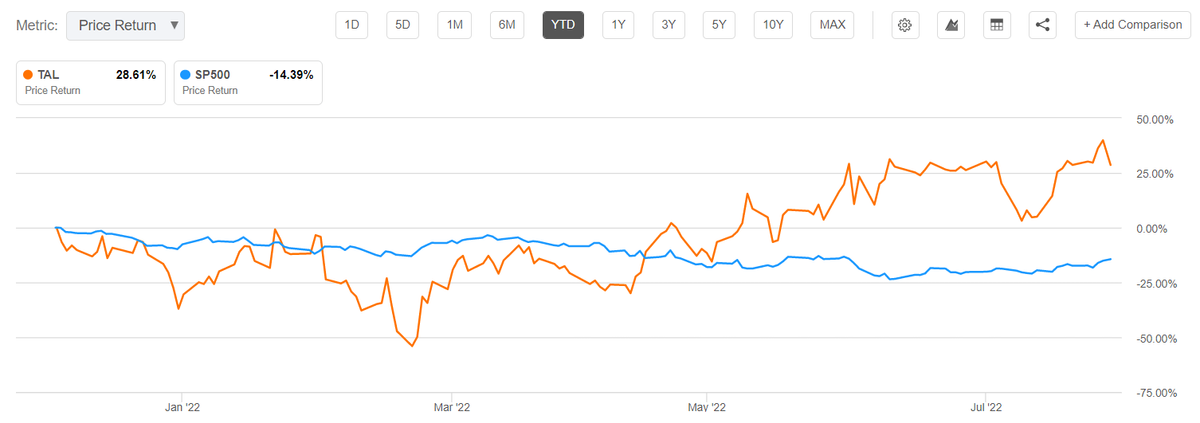Select the 5Y time range
The height and width of the screenshot is (423, 1200).
(718, 25)
